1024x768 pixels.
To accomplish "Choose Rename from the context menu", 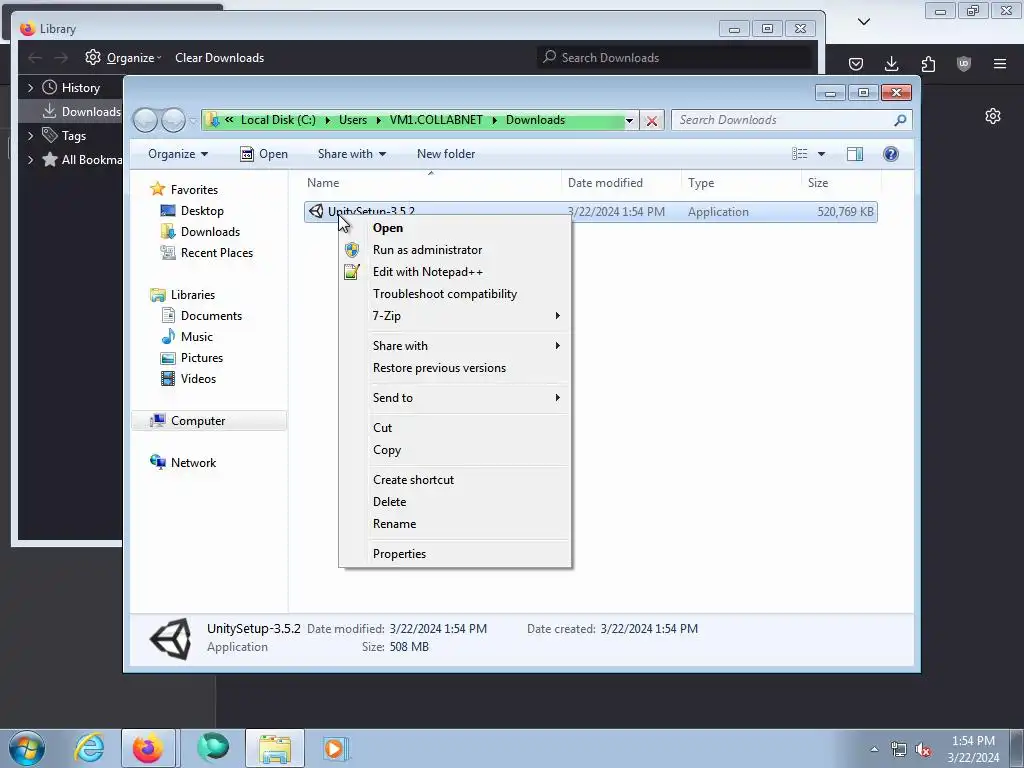I will (x=394, y=524).
